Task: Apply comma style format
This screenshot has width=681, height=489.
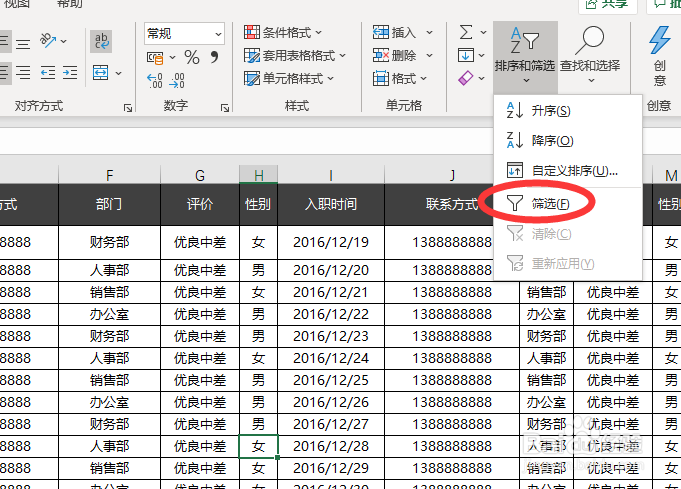Action: [214, 57]
